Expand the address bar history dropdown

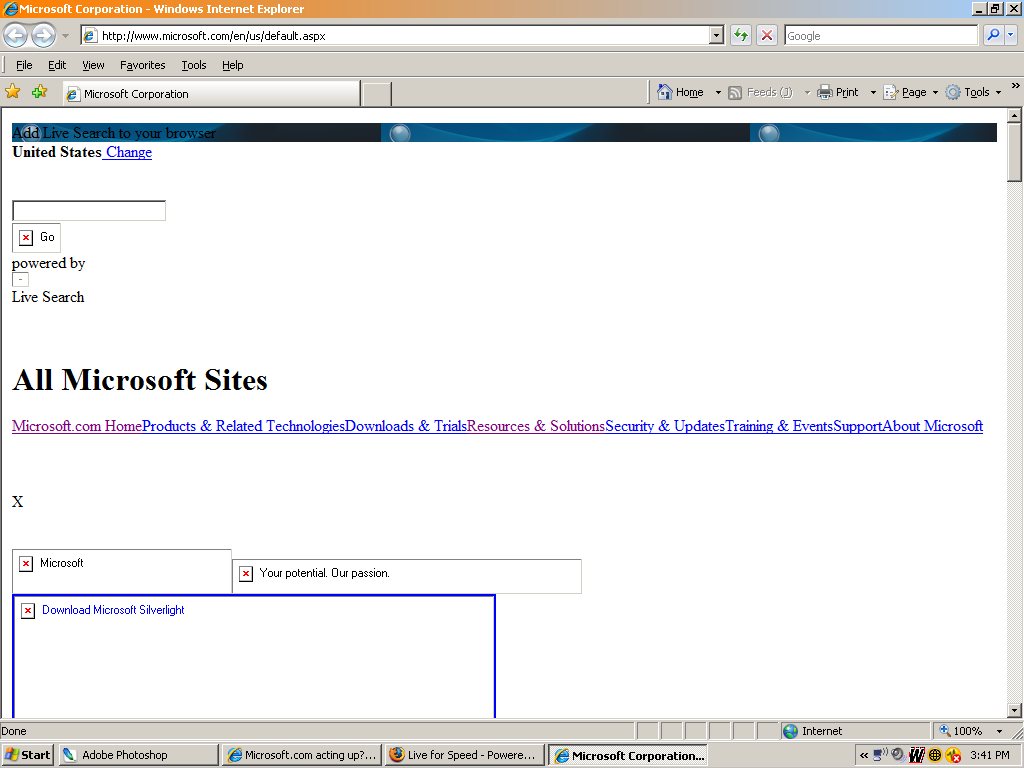click(716, 35)
